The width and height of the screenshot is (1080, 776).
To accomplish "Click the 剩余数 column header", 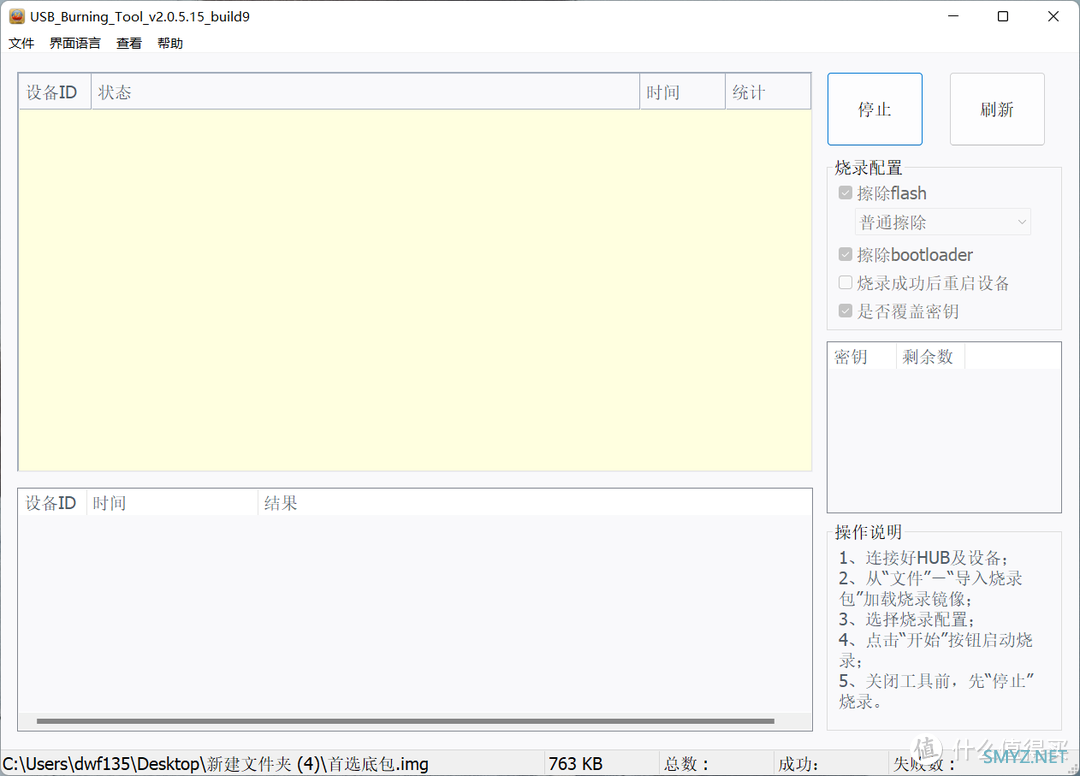I will [930, 356].
